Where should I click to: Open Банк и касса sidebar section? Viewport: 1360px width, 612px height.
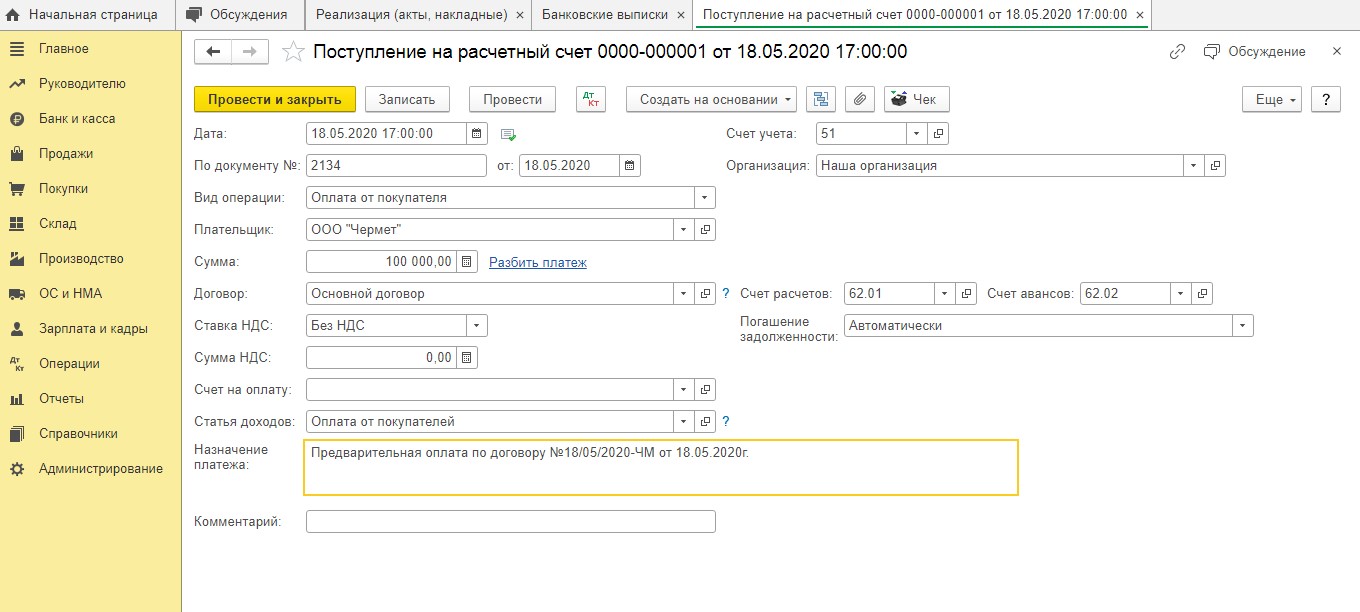click(77, 119)
